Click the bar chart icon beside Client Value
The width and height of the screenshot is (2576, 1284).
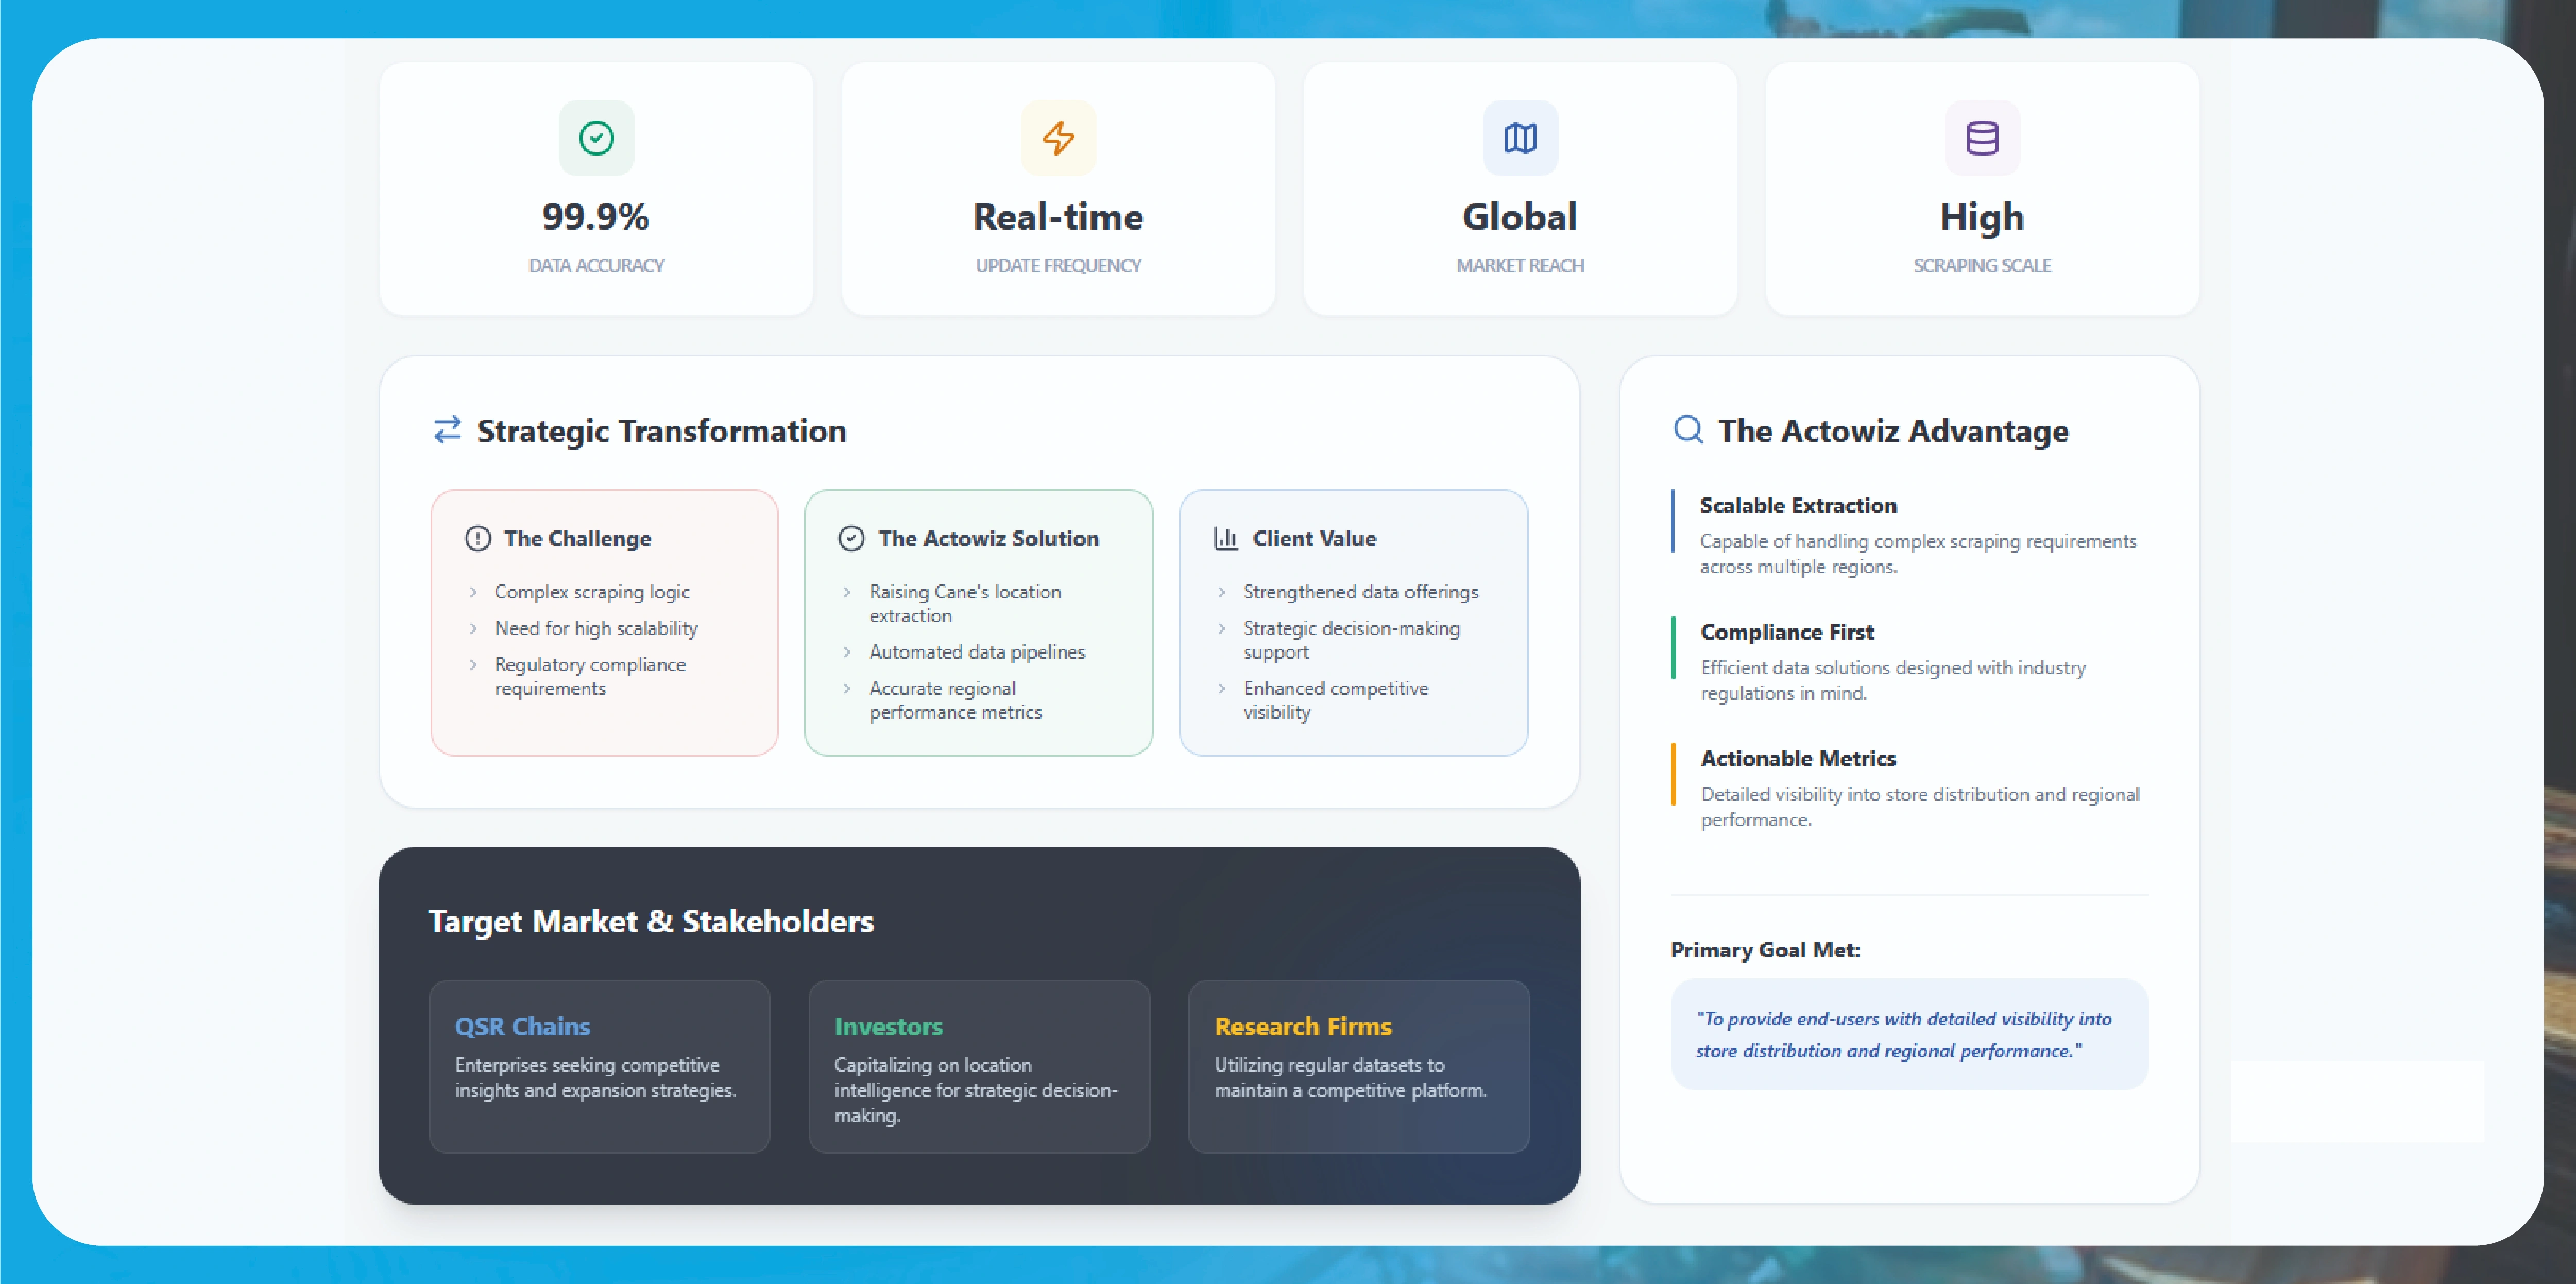[1226, 539]
